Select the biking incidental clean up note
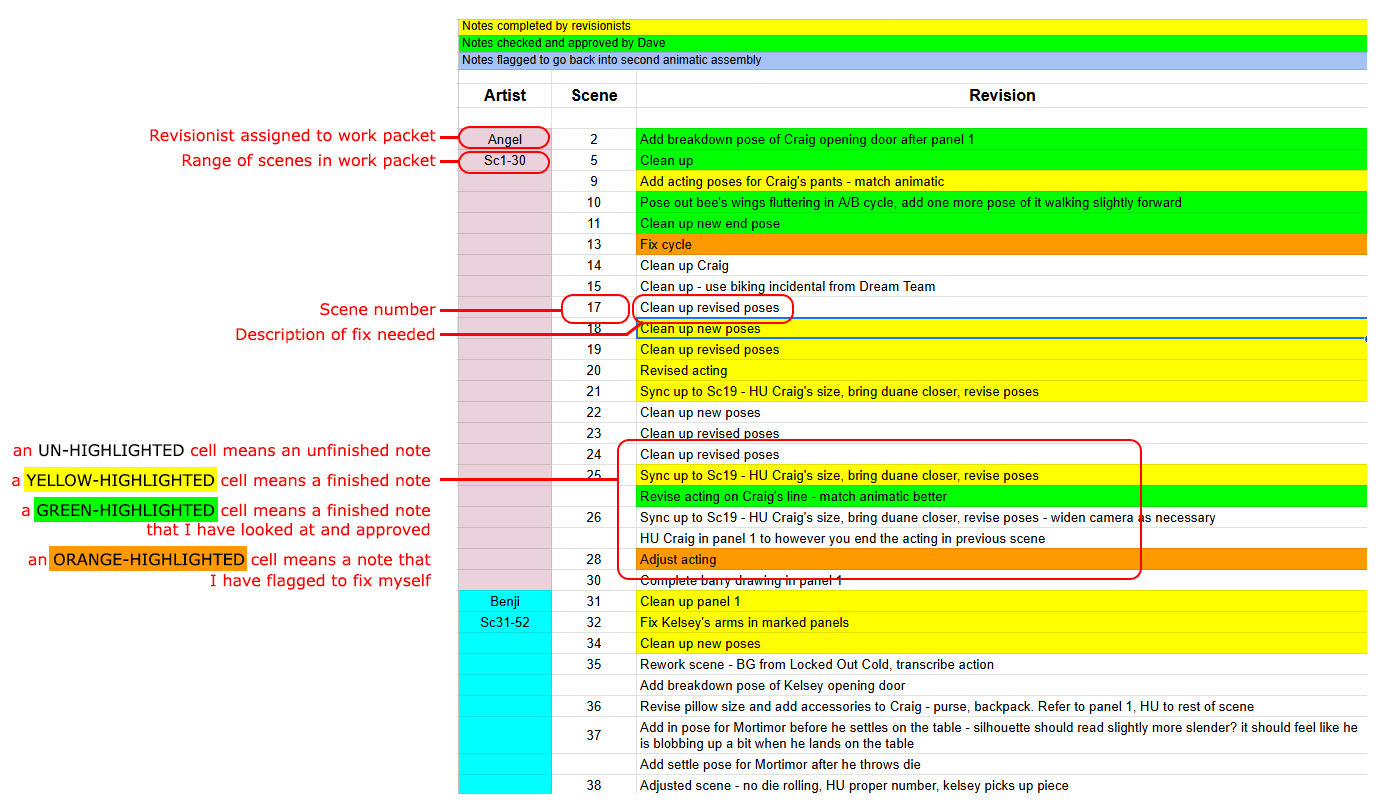This screenshot has width=1390, height=811. pyautogui.click(x=1002, y=286)
